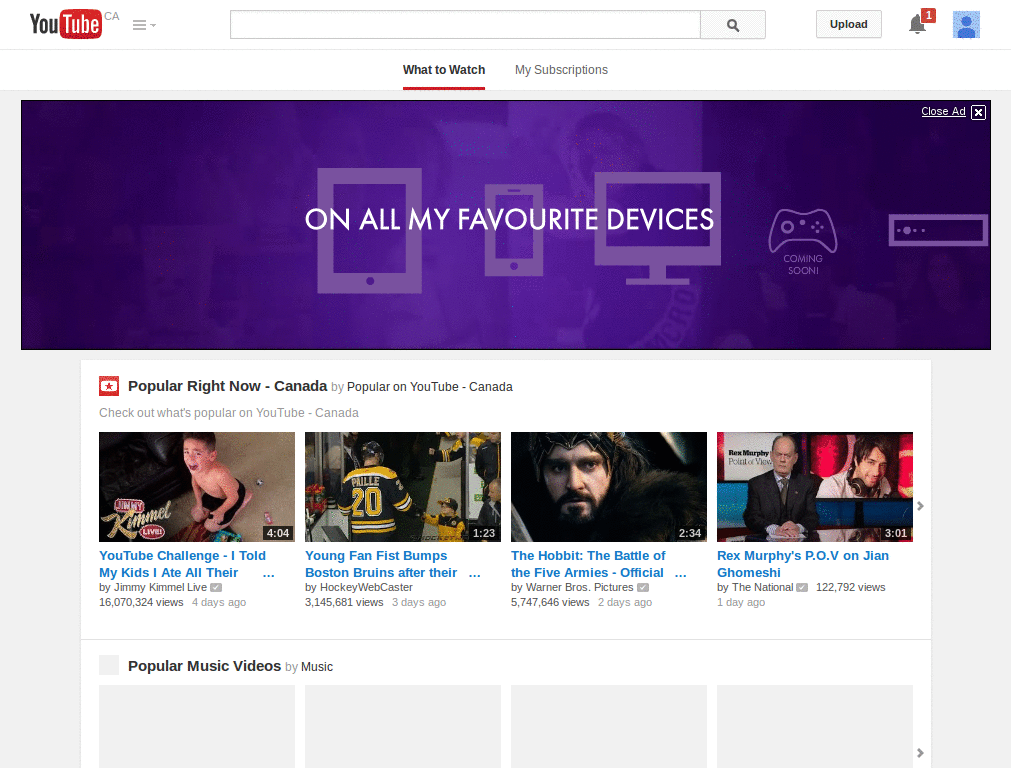Viewport: 1024px width, 768px height.
Task: Switch to My Subscriptions tab
Action: [x=561, y=70]
